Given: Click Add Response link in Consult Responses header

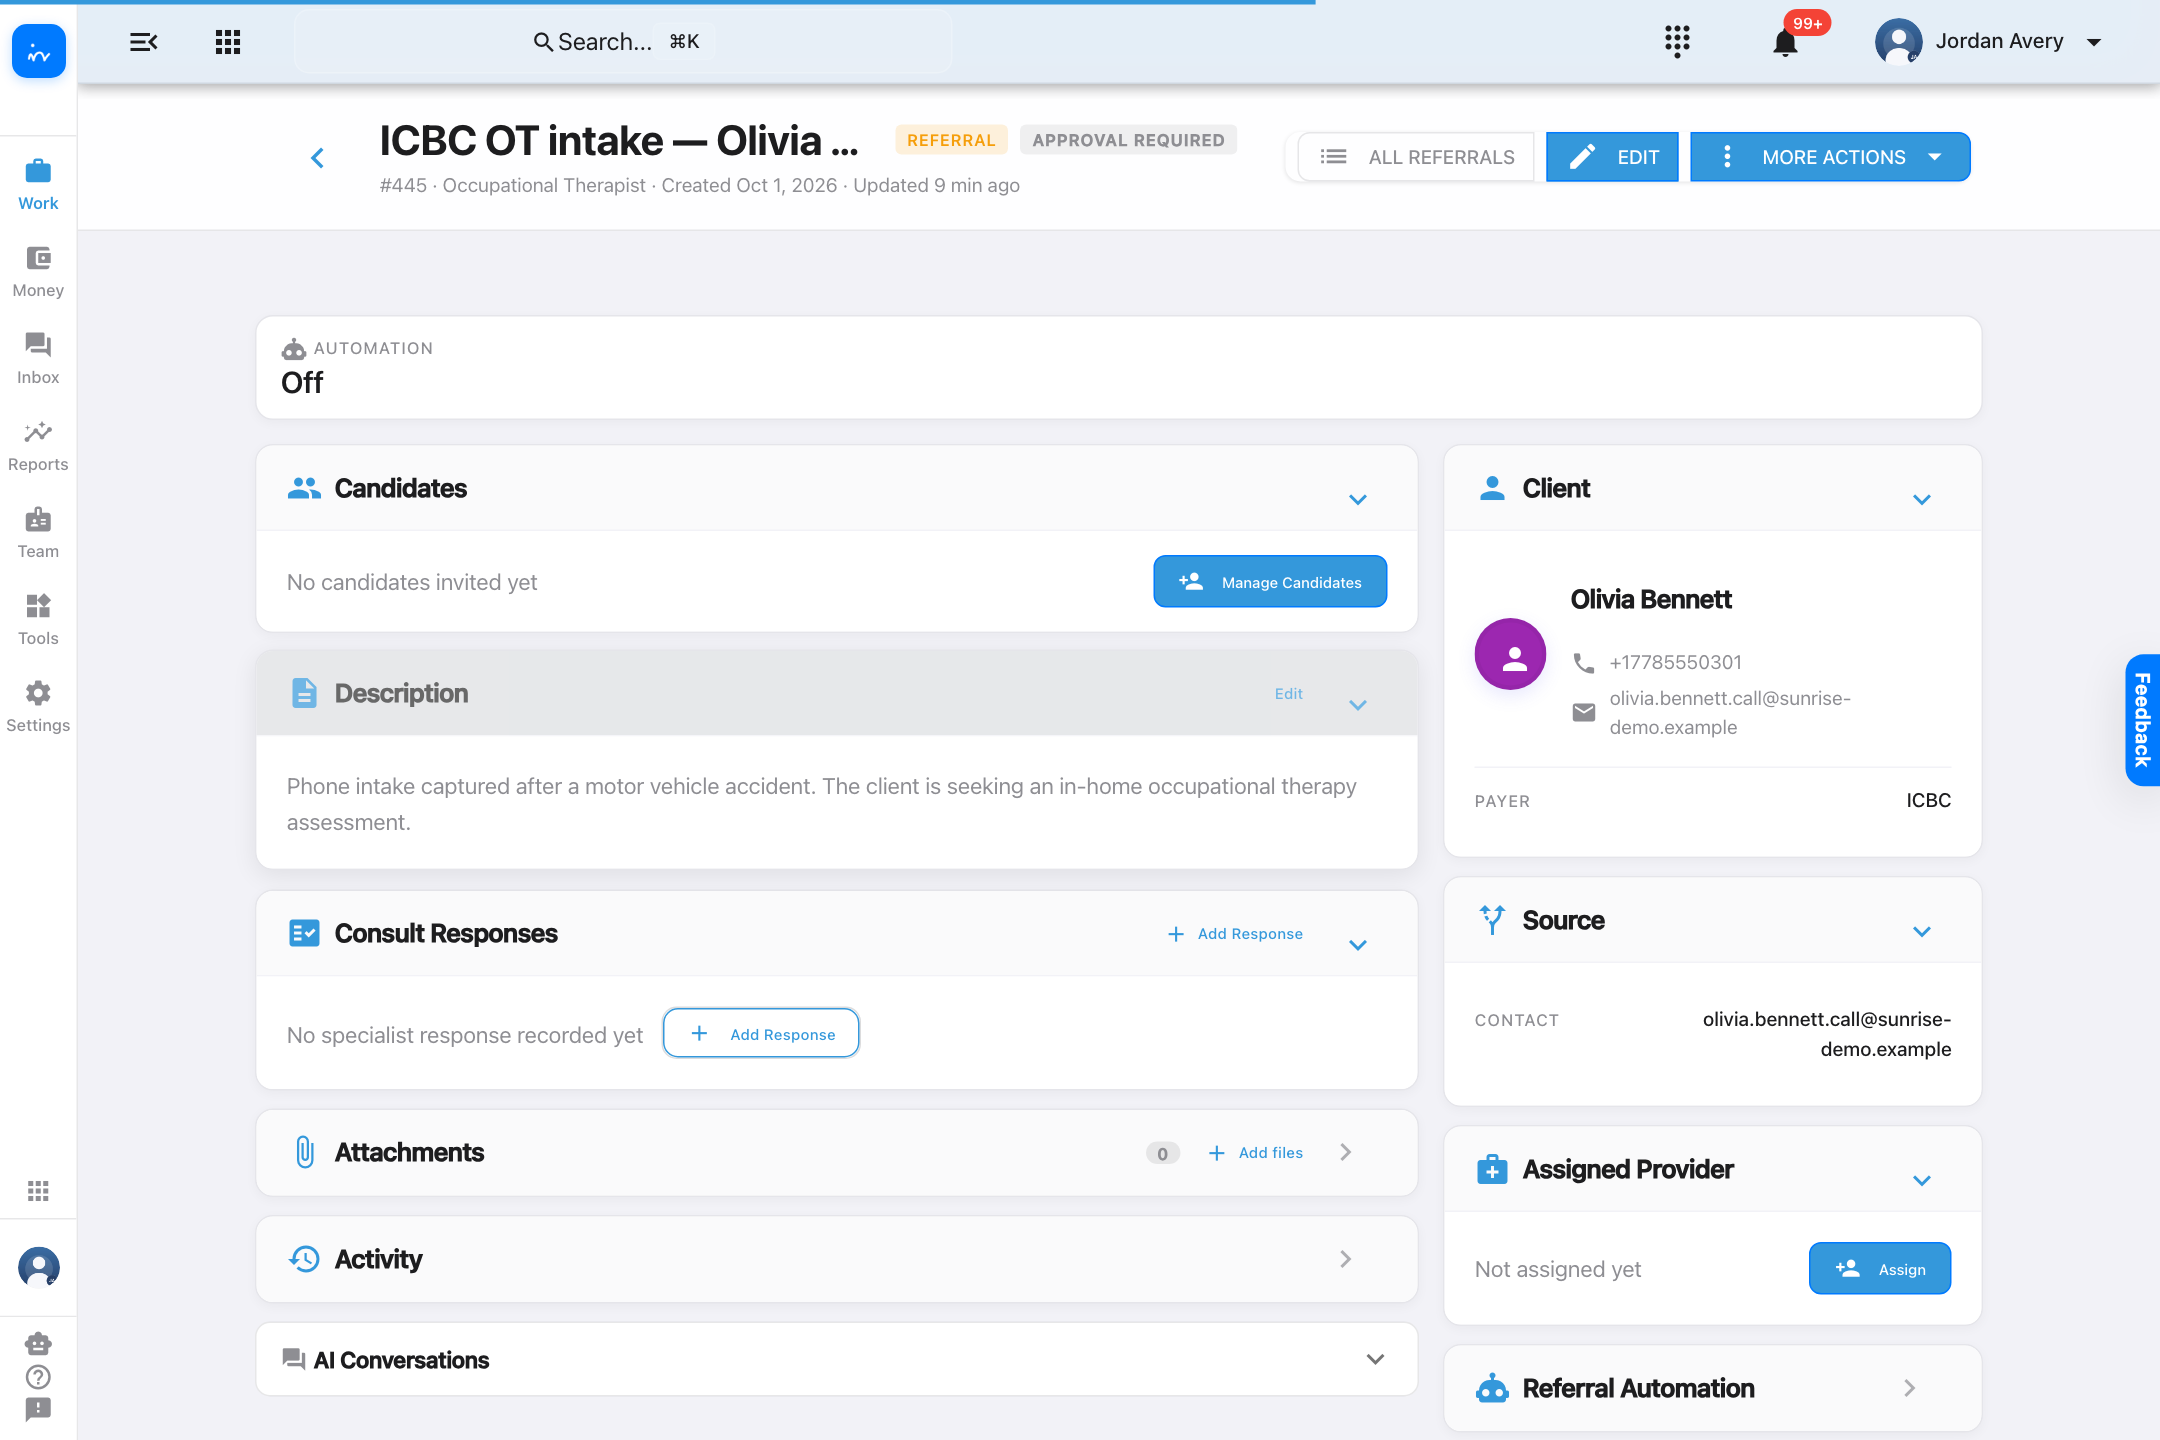Looking at the screenshot, I should (1235, 934).
